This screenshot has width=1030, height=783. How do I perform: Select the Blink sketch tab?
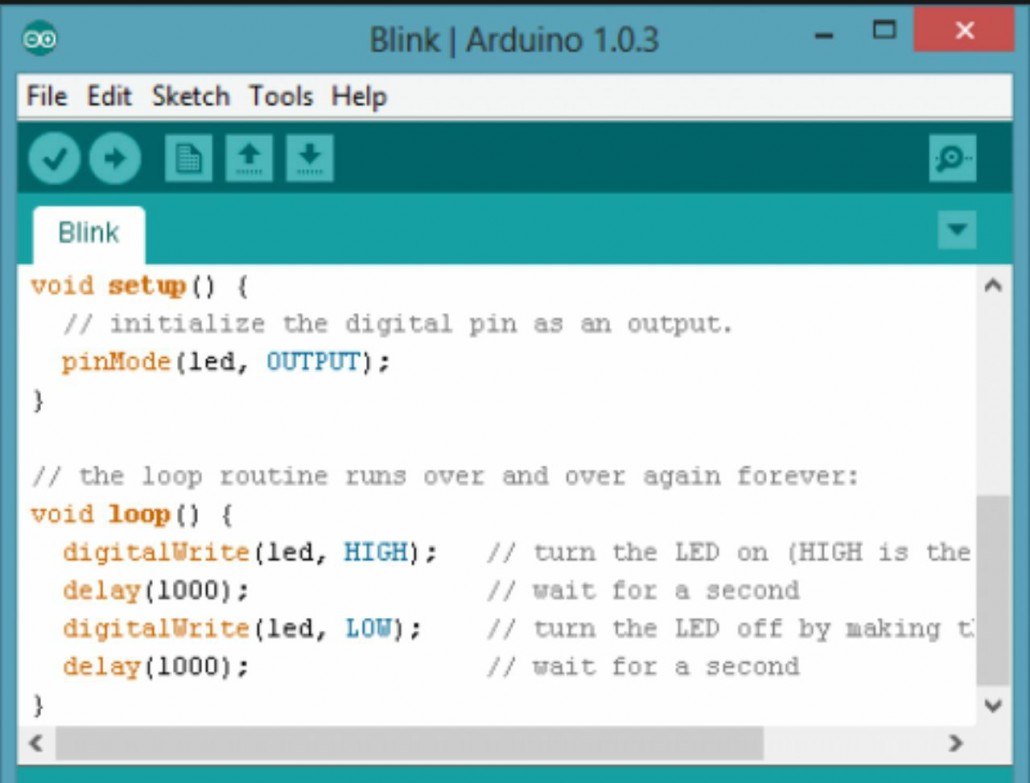[88, 233]
